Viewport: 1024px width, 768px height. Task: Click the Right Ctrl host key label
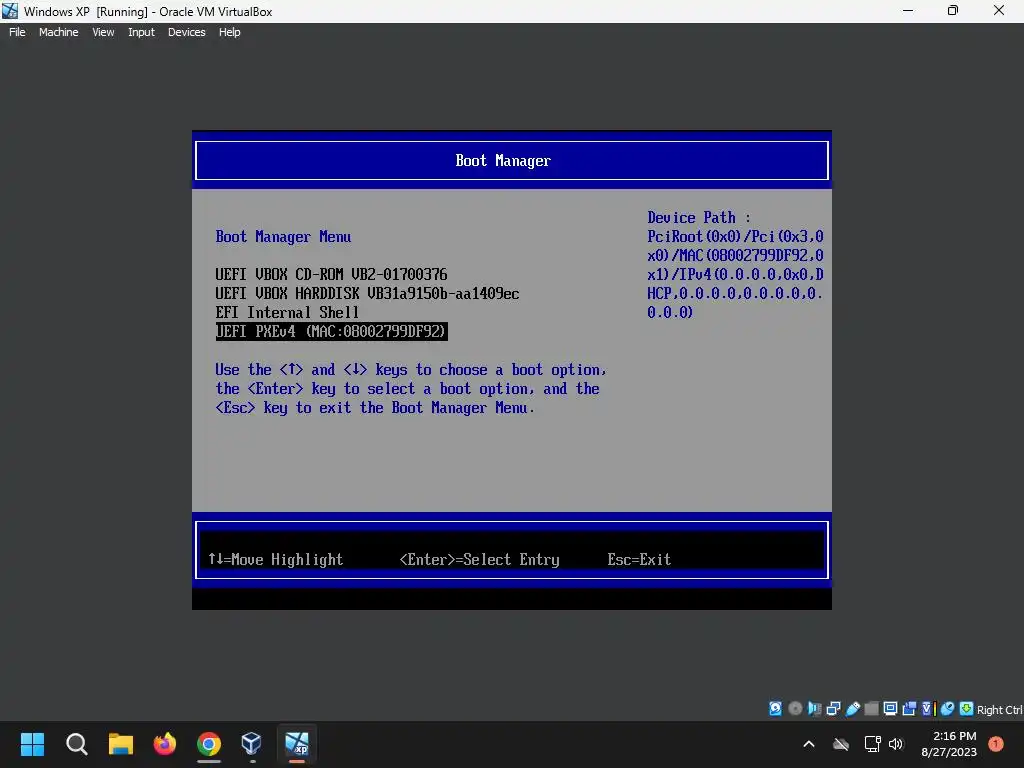pos(999,710)
